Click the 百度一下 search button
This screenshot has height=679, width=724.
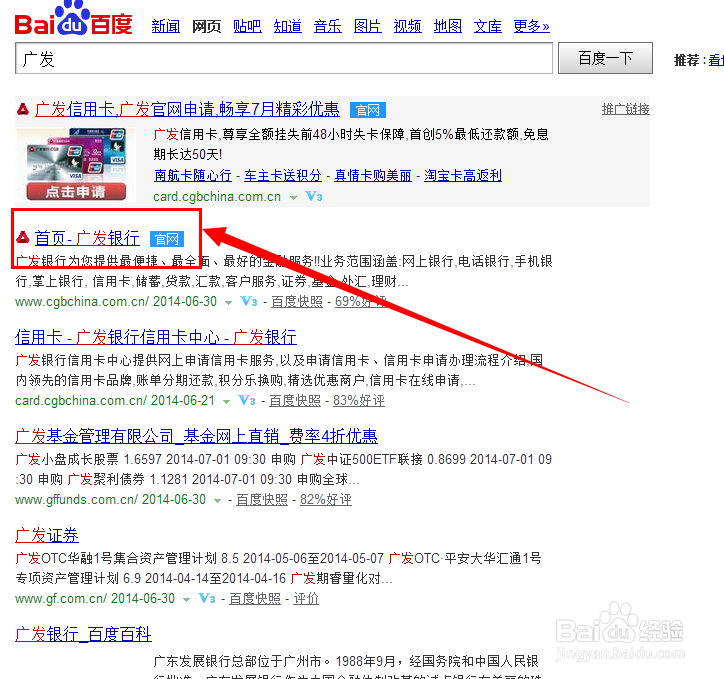(x=605, y=58)
